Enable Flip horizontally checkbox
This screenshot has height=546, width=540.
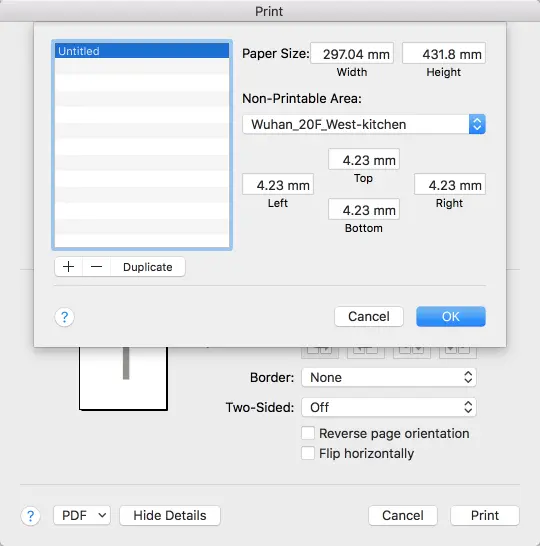tap(308, 453)
